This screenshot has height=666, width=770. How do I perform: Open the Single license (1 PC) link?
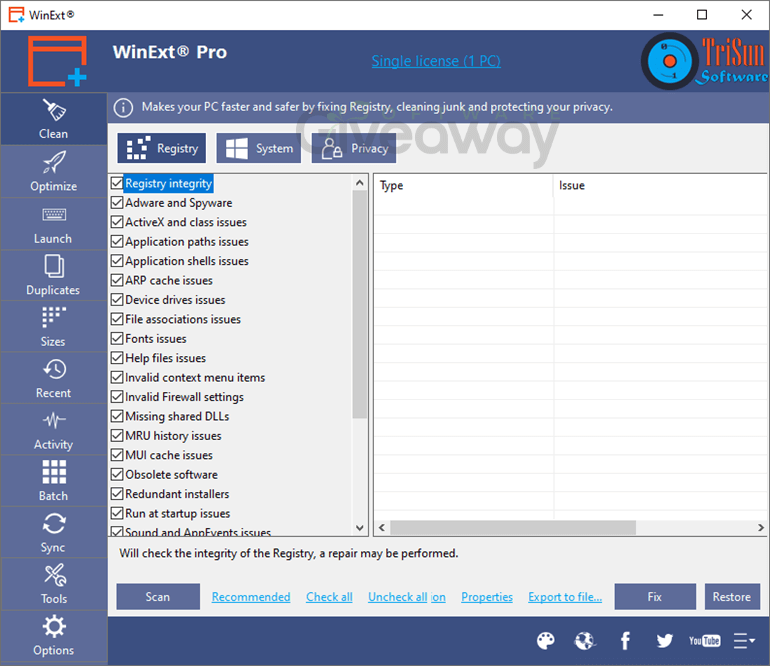click(436, 61)
